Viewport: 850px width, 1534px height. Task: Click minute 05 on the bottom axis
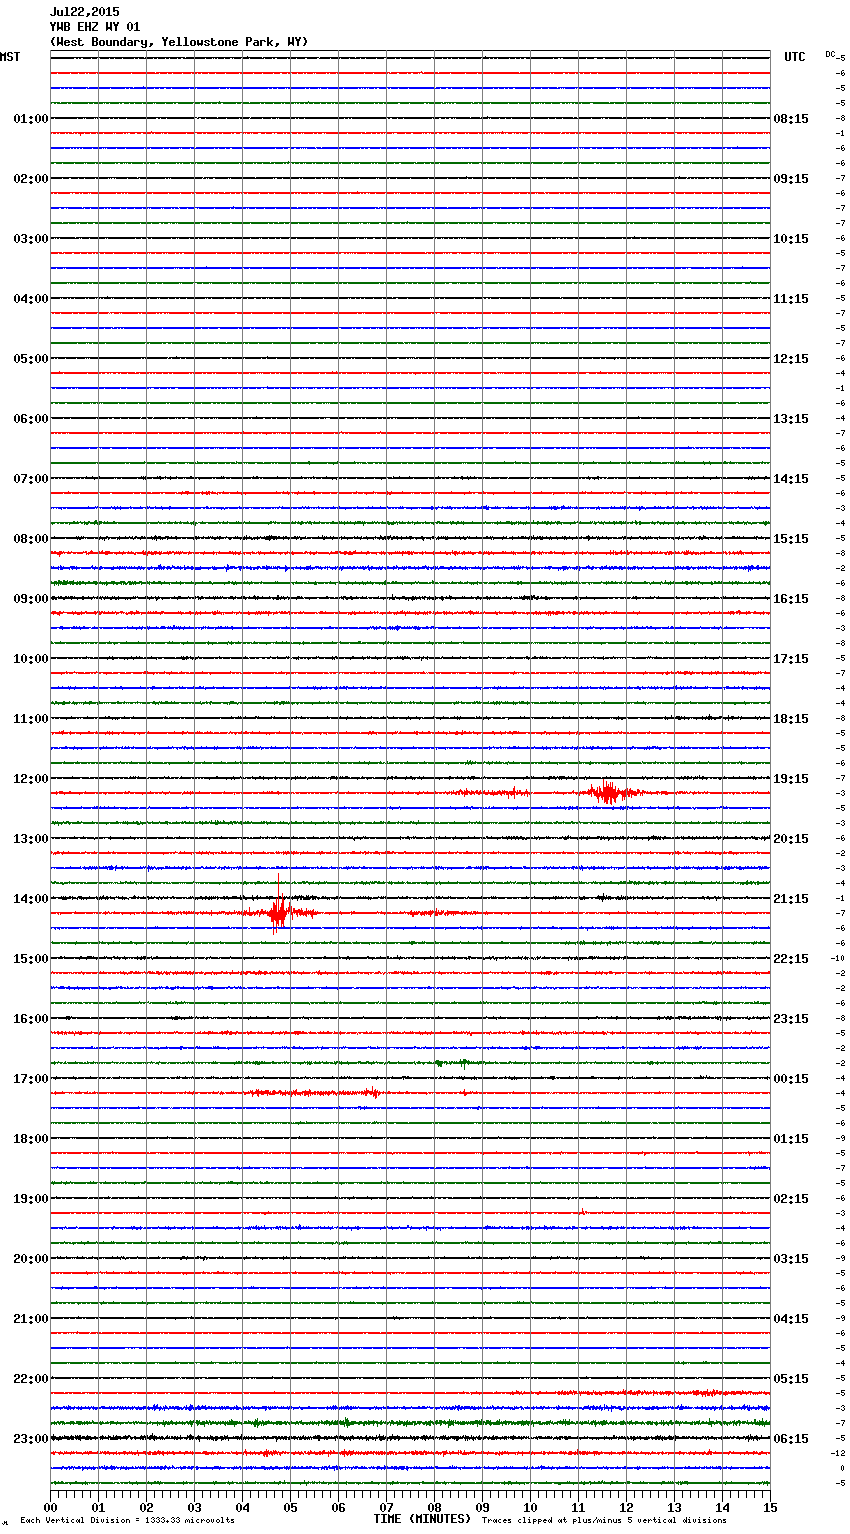tap(291, 1508)
